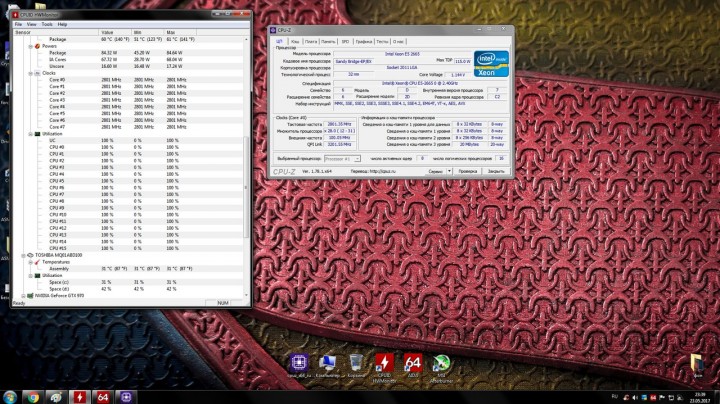Click the Intel Xeon logo in CPU-Z
Viewport: 720px width, 404px height.
click(x=491, y=64)
